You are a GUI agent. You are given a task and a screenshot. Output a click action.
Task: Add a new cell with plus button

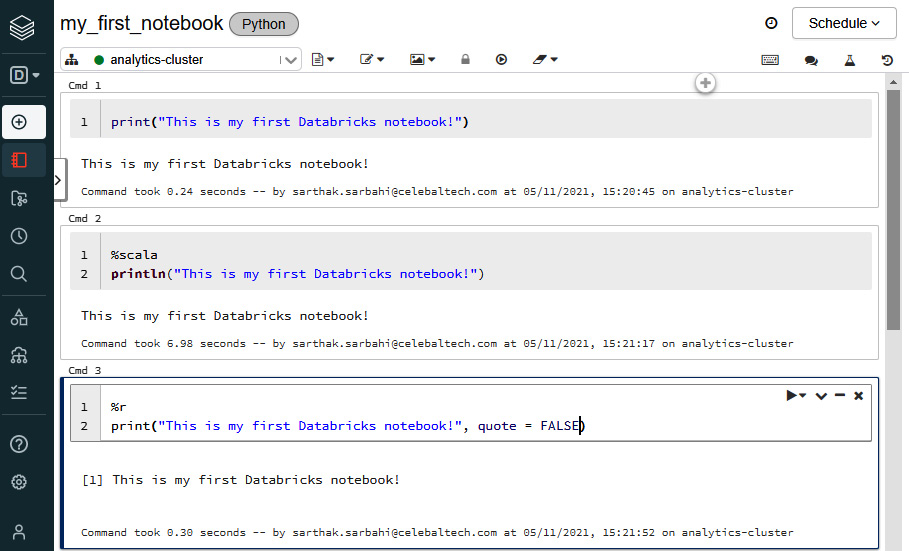coord(705,83)
